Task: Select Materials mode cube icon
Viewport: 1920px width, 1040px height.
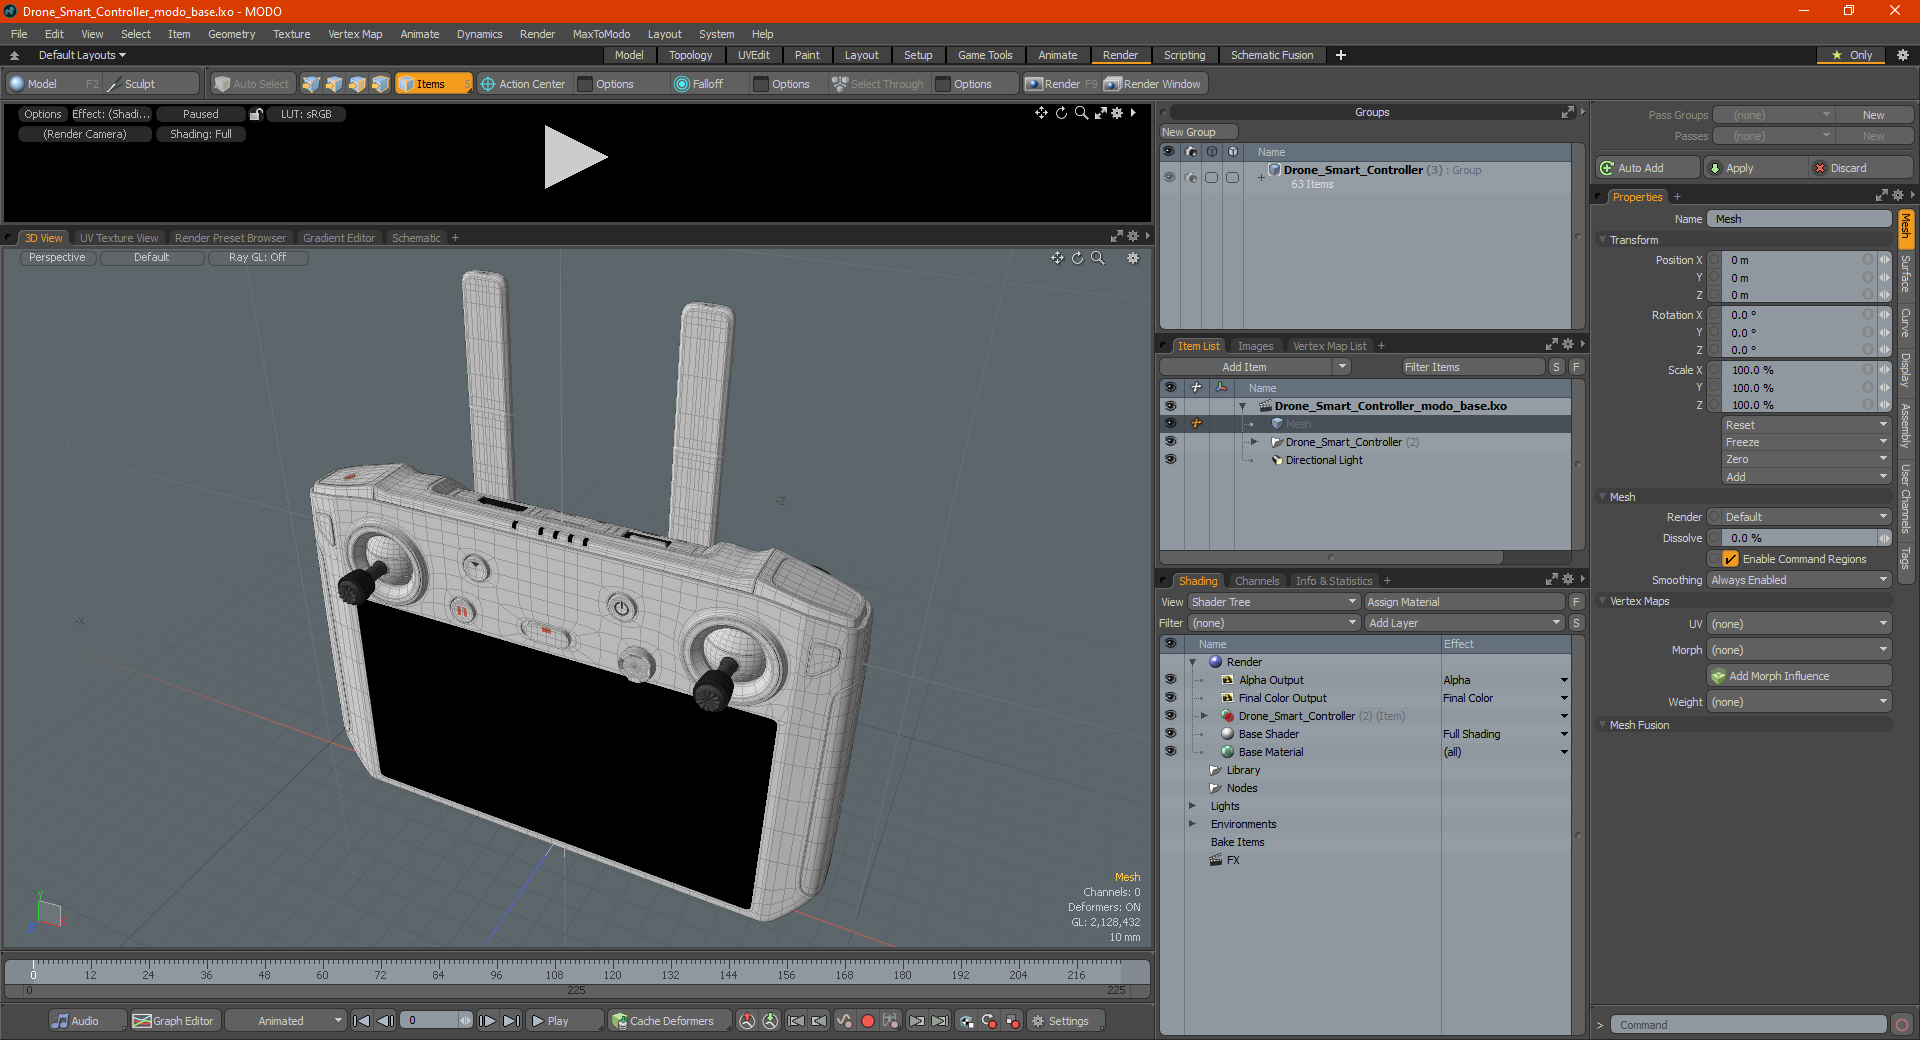Action: [x=380, y=84]
